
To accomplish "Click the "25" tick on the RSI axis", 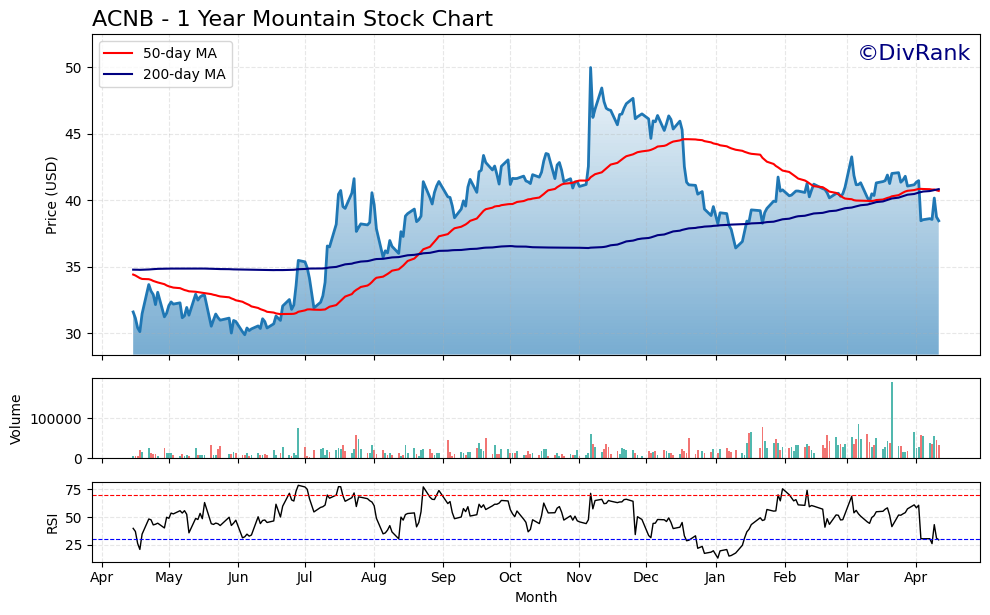I will [74, 545].
